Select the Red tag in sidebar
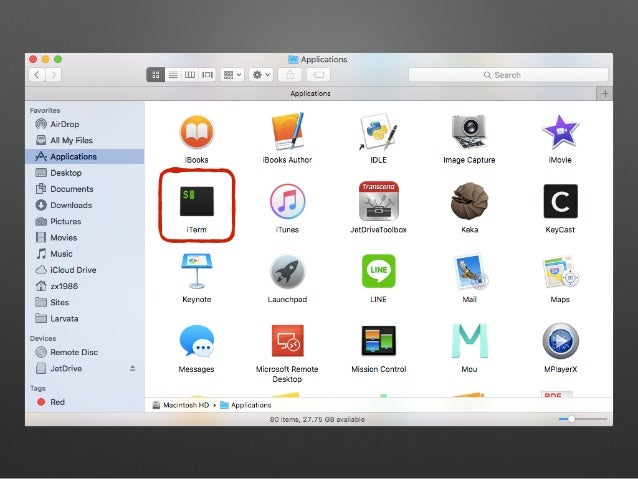 [85, 402]
